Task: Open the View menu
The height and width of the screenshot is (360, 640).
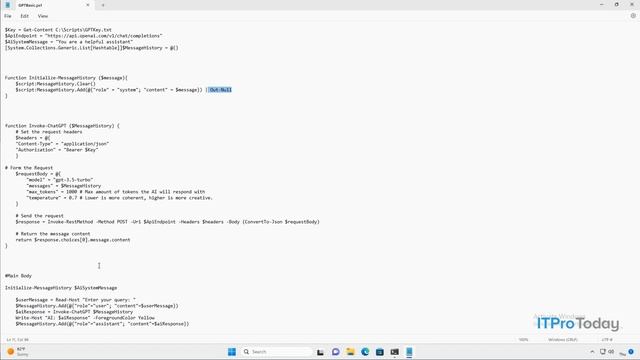Action: (43, 16)
